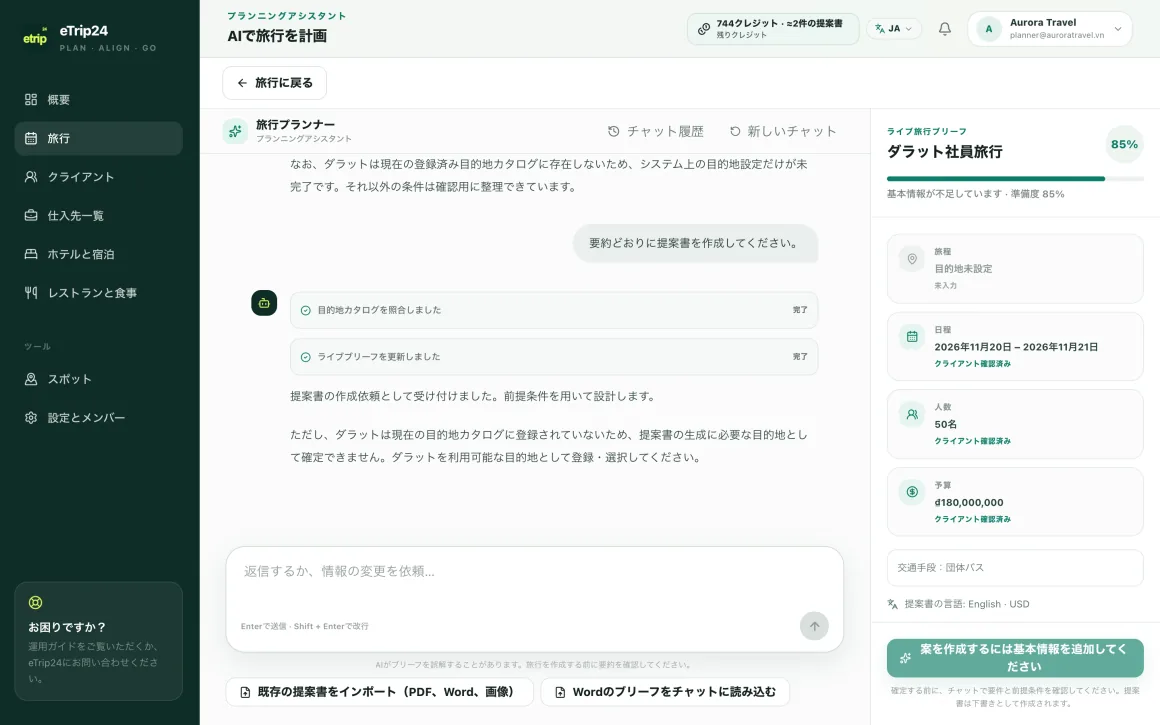Viewport: 1160px width, 725px height.
Task: Open レストランと食事 restaurants section
Action: click(98, 292)
